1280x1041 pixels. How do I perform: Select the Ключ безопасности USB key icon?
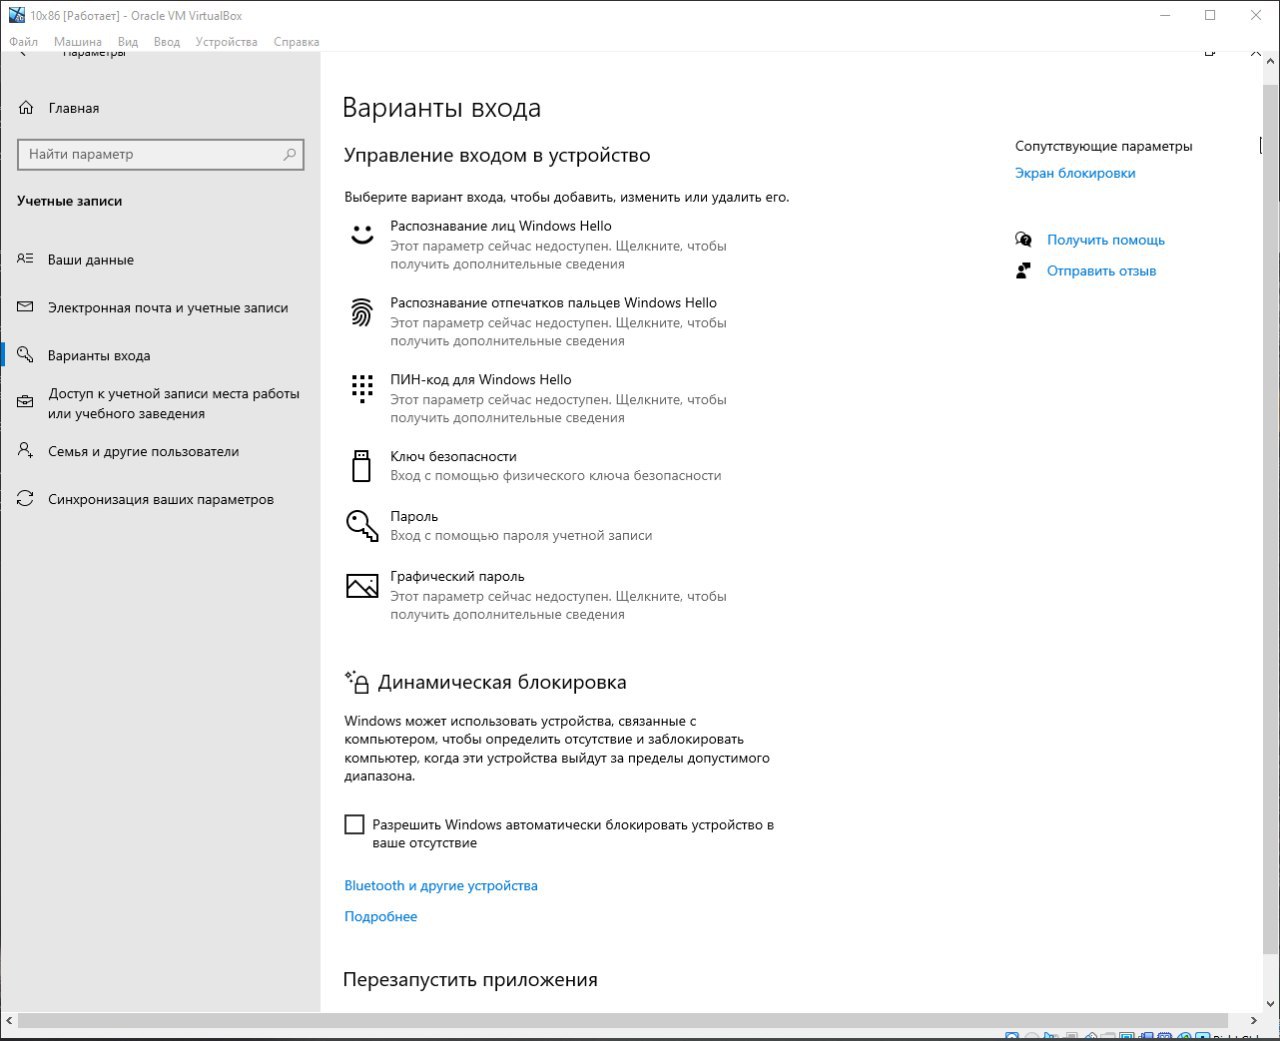pyautogui.click(x=362, y=466)
